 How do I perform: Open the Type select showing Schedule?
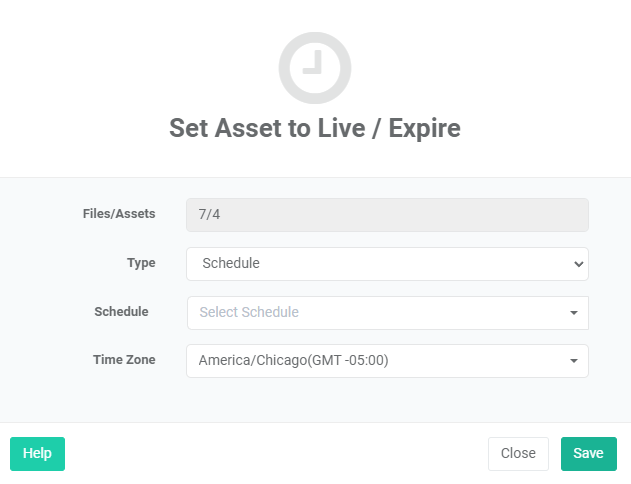pos(387,264)
